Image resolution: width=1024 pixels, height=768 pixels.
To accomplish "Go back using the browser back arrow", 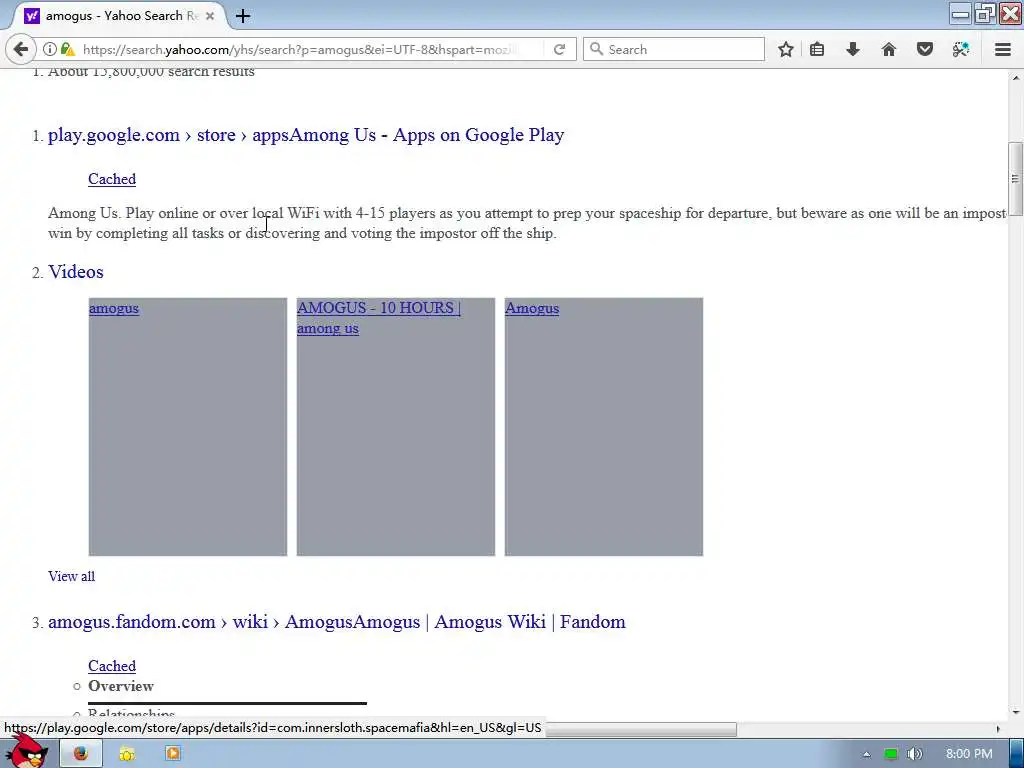I will pos(21,49).
